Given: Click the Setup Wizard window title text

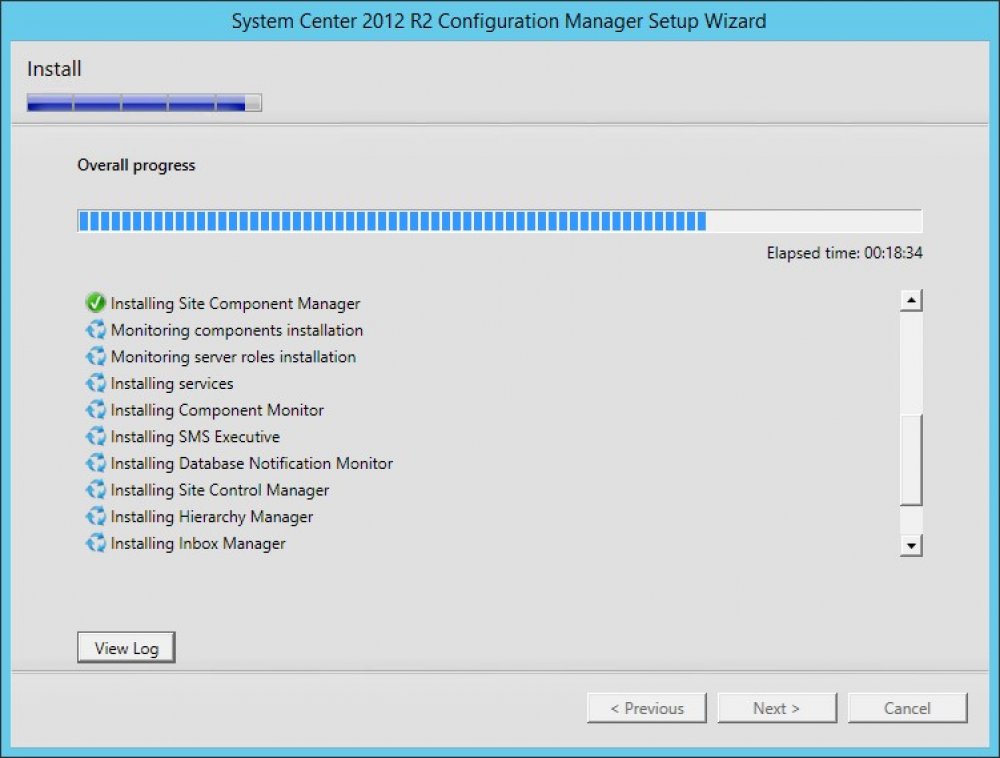Looking at the screenshot, I should point(499,21).
